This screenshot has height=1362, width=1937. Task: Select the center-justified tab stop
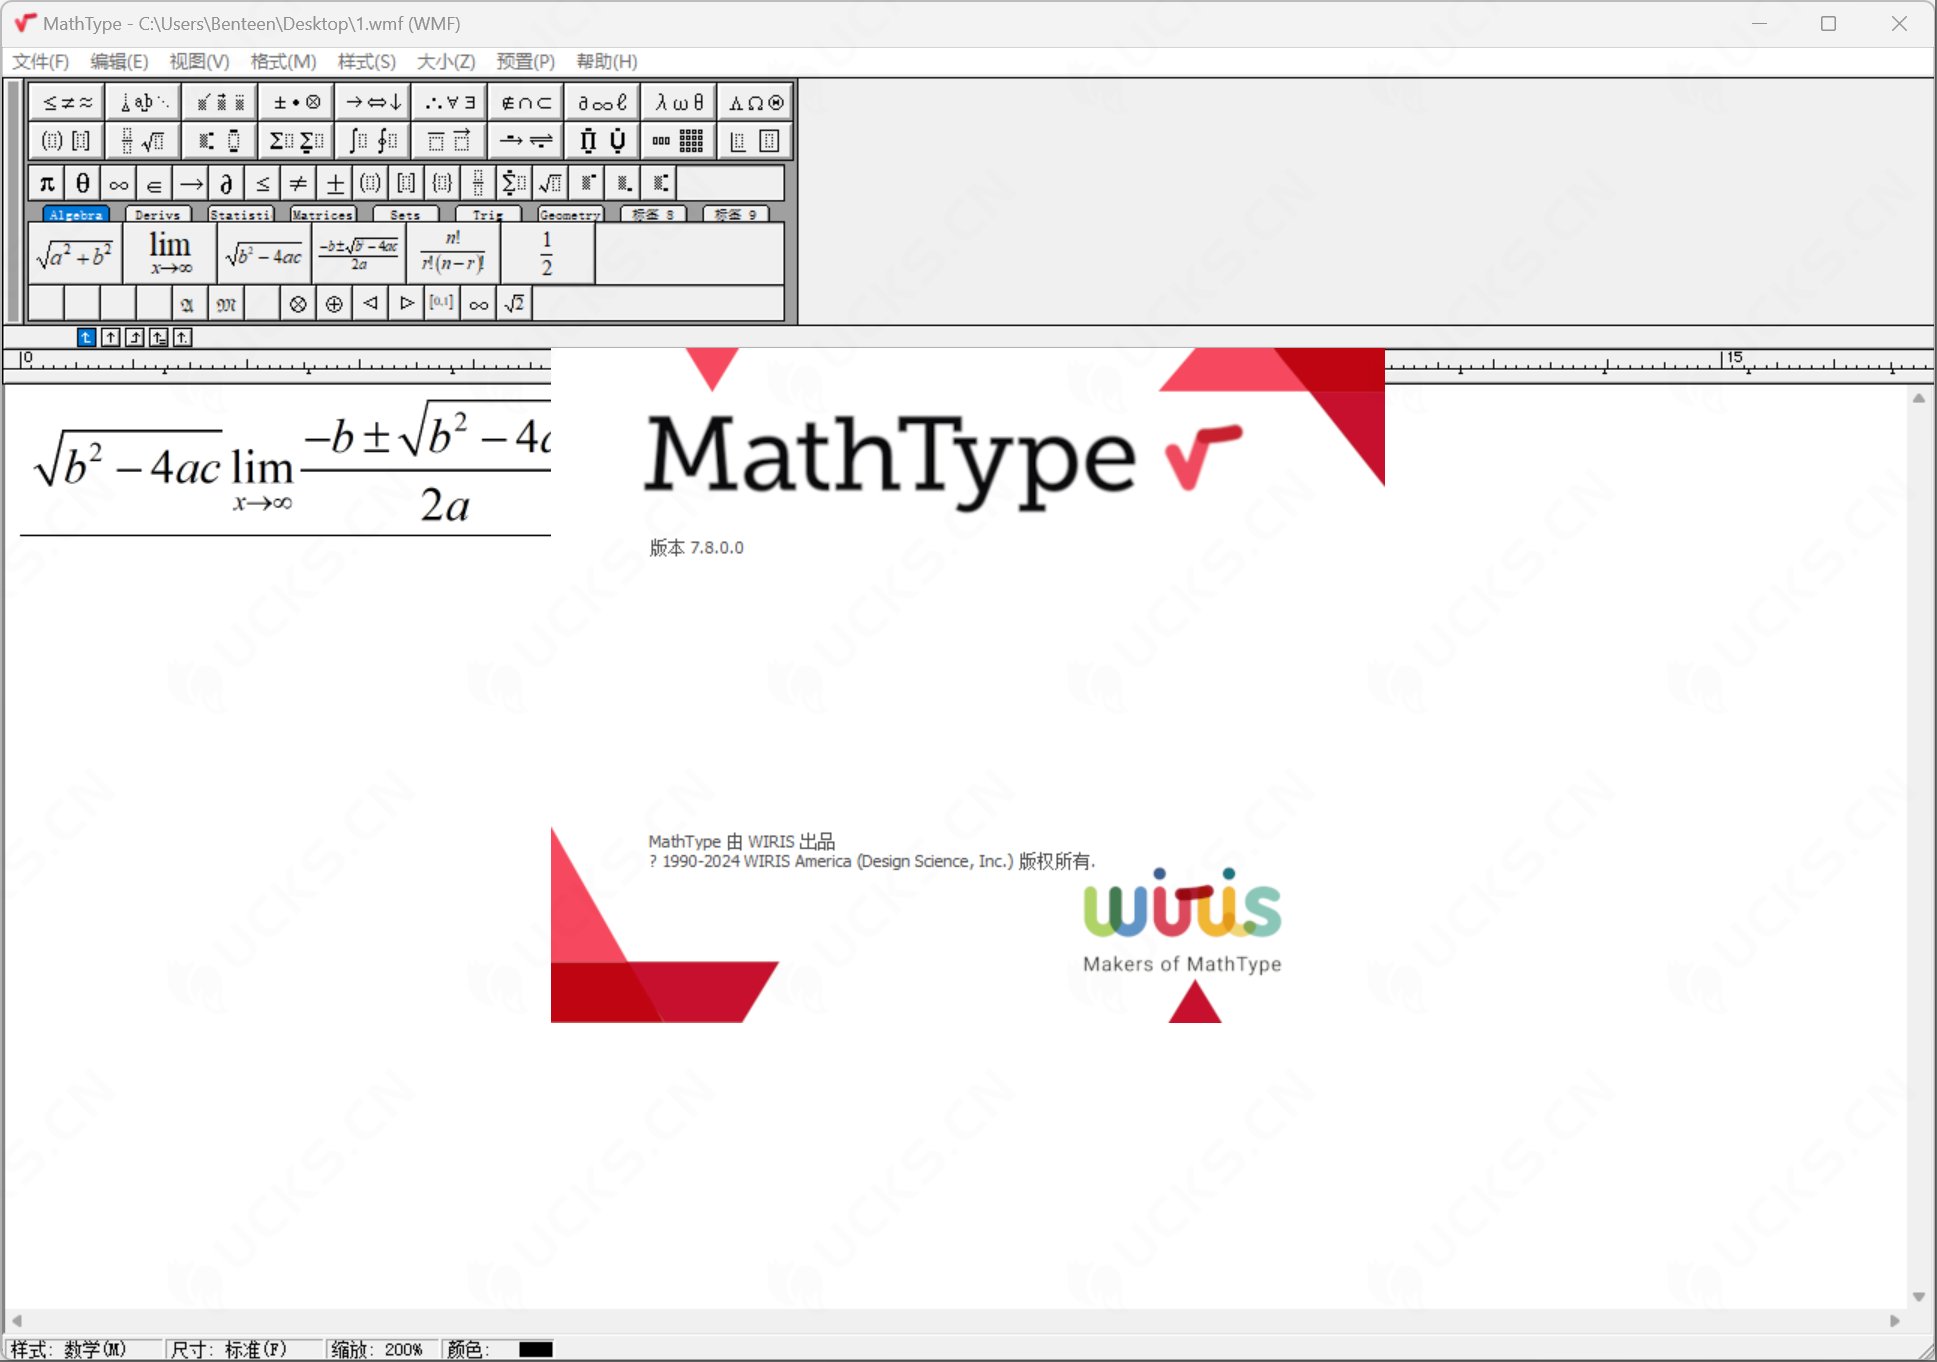click(110, 337)
